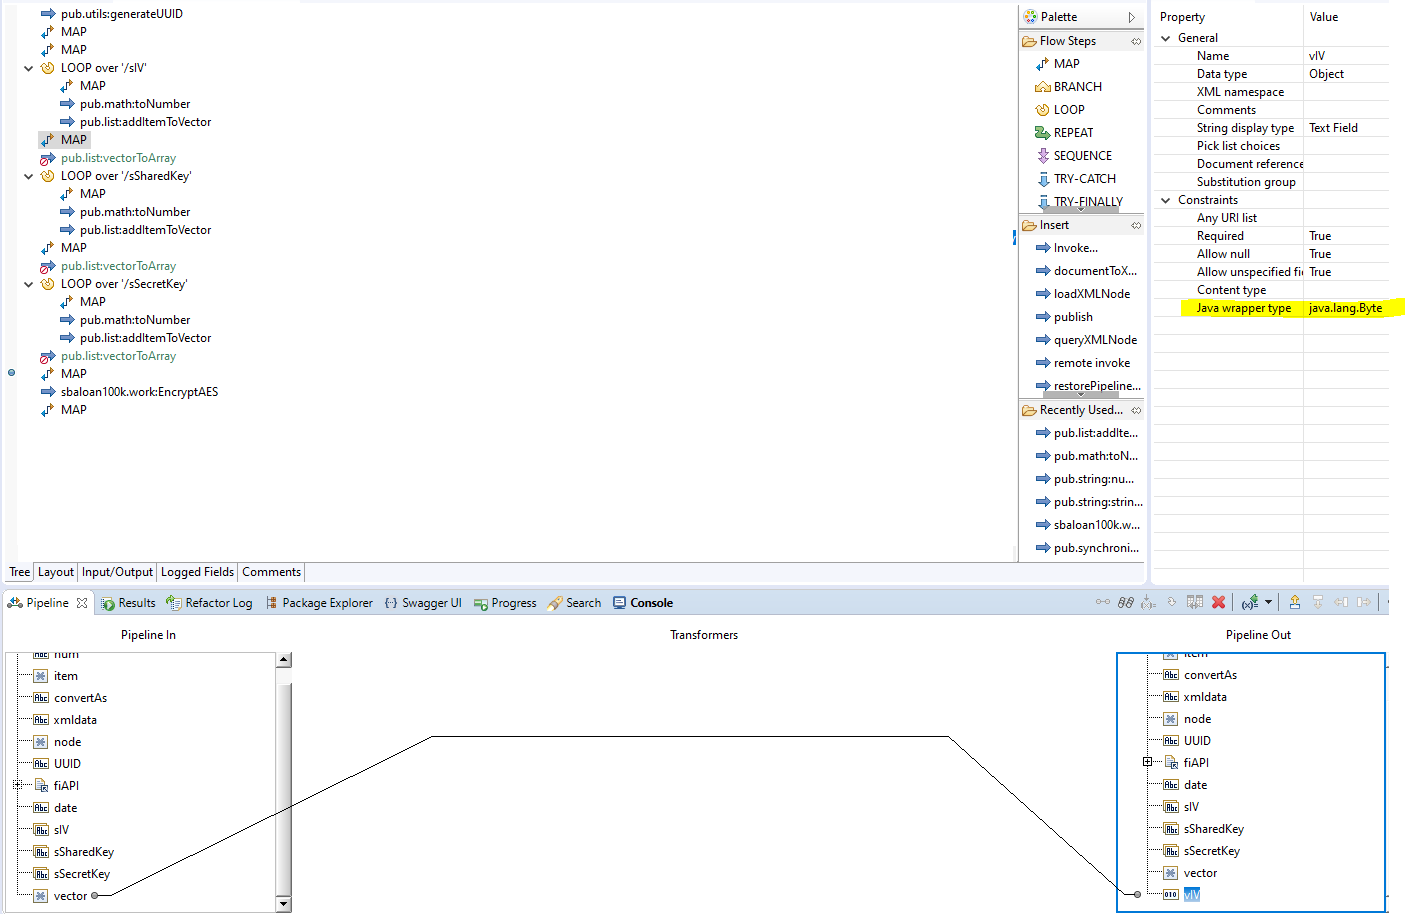Expand the fiAPI document in Pipeline In
1405x914 pixels.
[17, 785]
